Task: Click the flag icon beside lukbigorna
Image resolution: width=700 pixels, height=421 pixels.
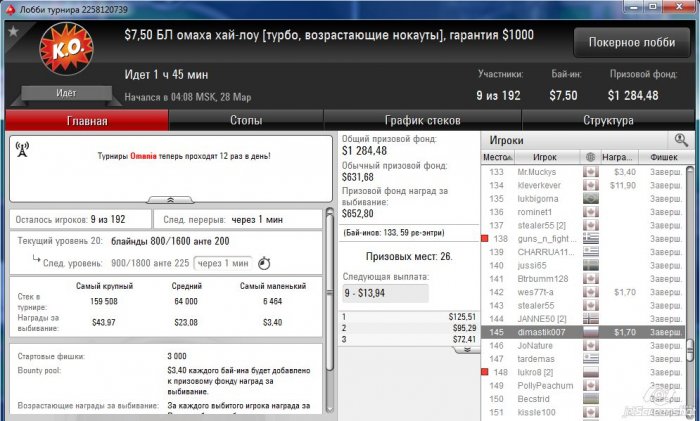Action: click(x=591, y=199)
